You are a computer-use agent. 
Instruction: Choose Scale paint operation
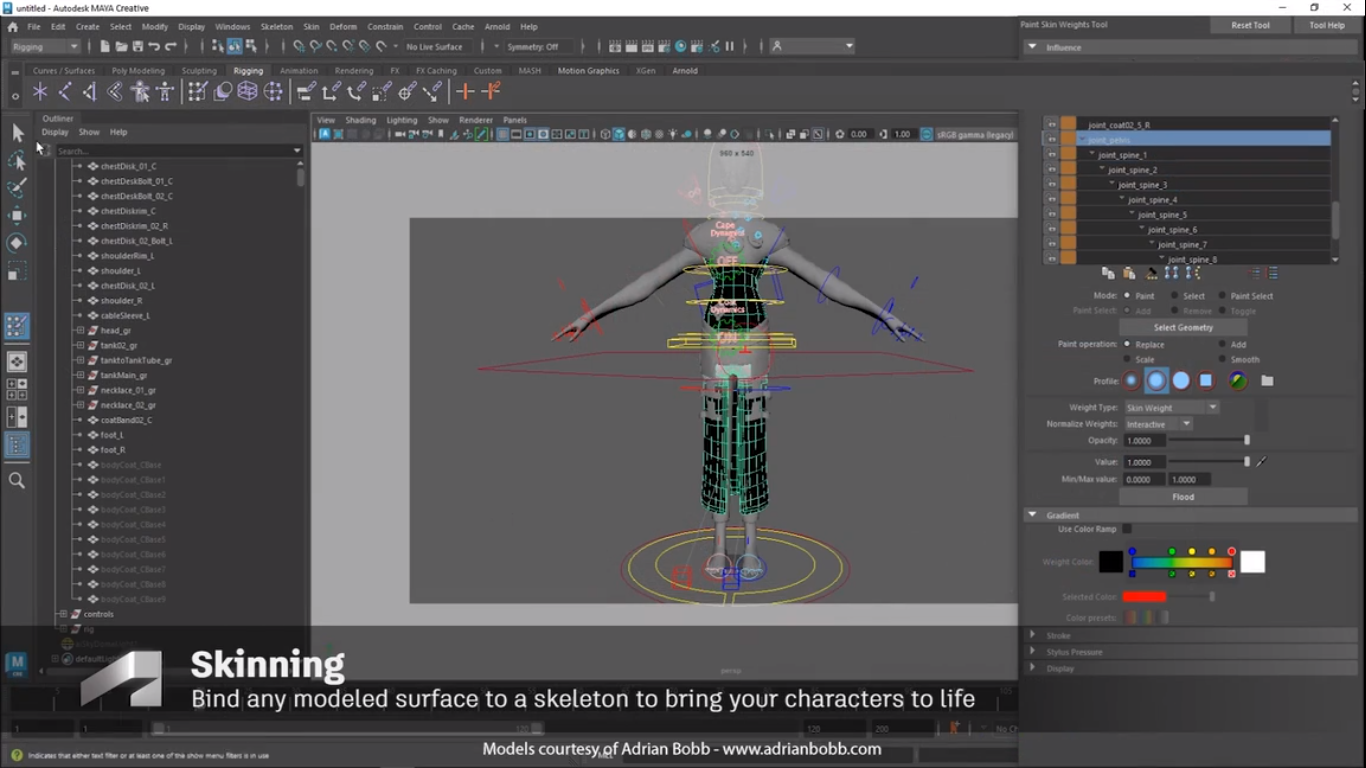pyautogui.click(x=1127, y=359)
